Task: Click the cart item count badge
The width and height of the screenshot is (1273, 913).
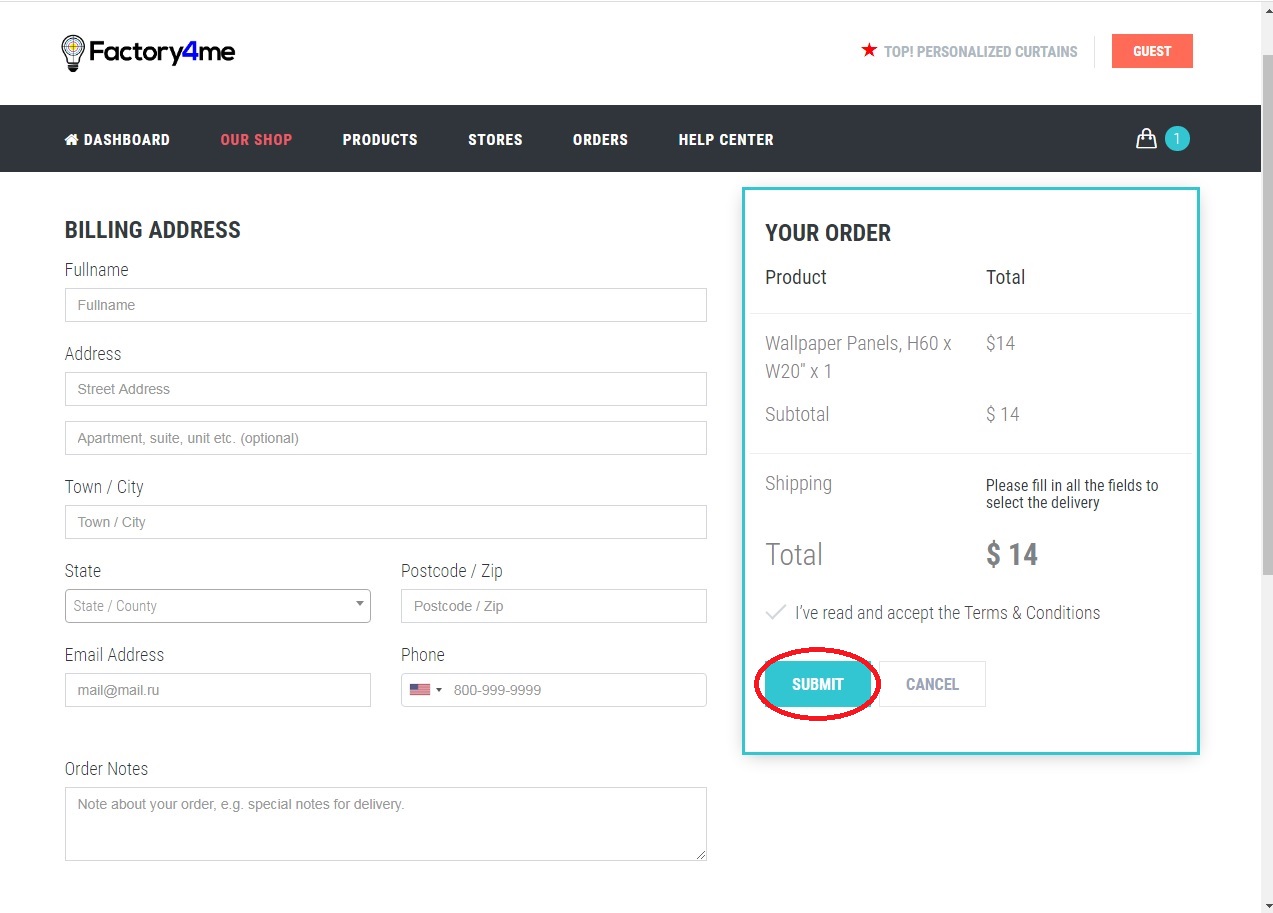Action: (x=1177, y=139)
